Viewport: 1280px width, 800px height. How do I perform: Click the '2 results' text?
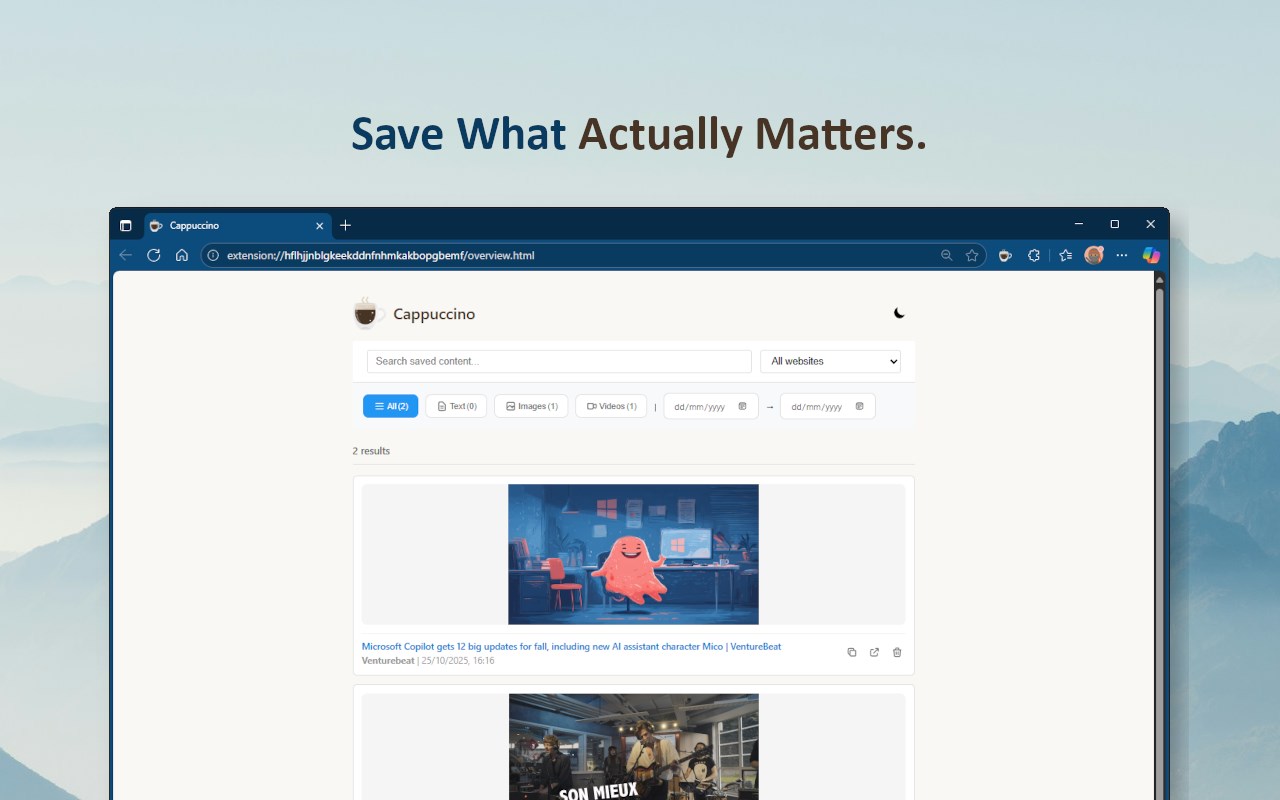pos(371,451)
